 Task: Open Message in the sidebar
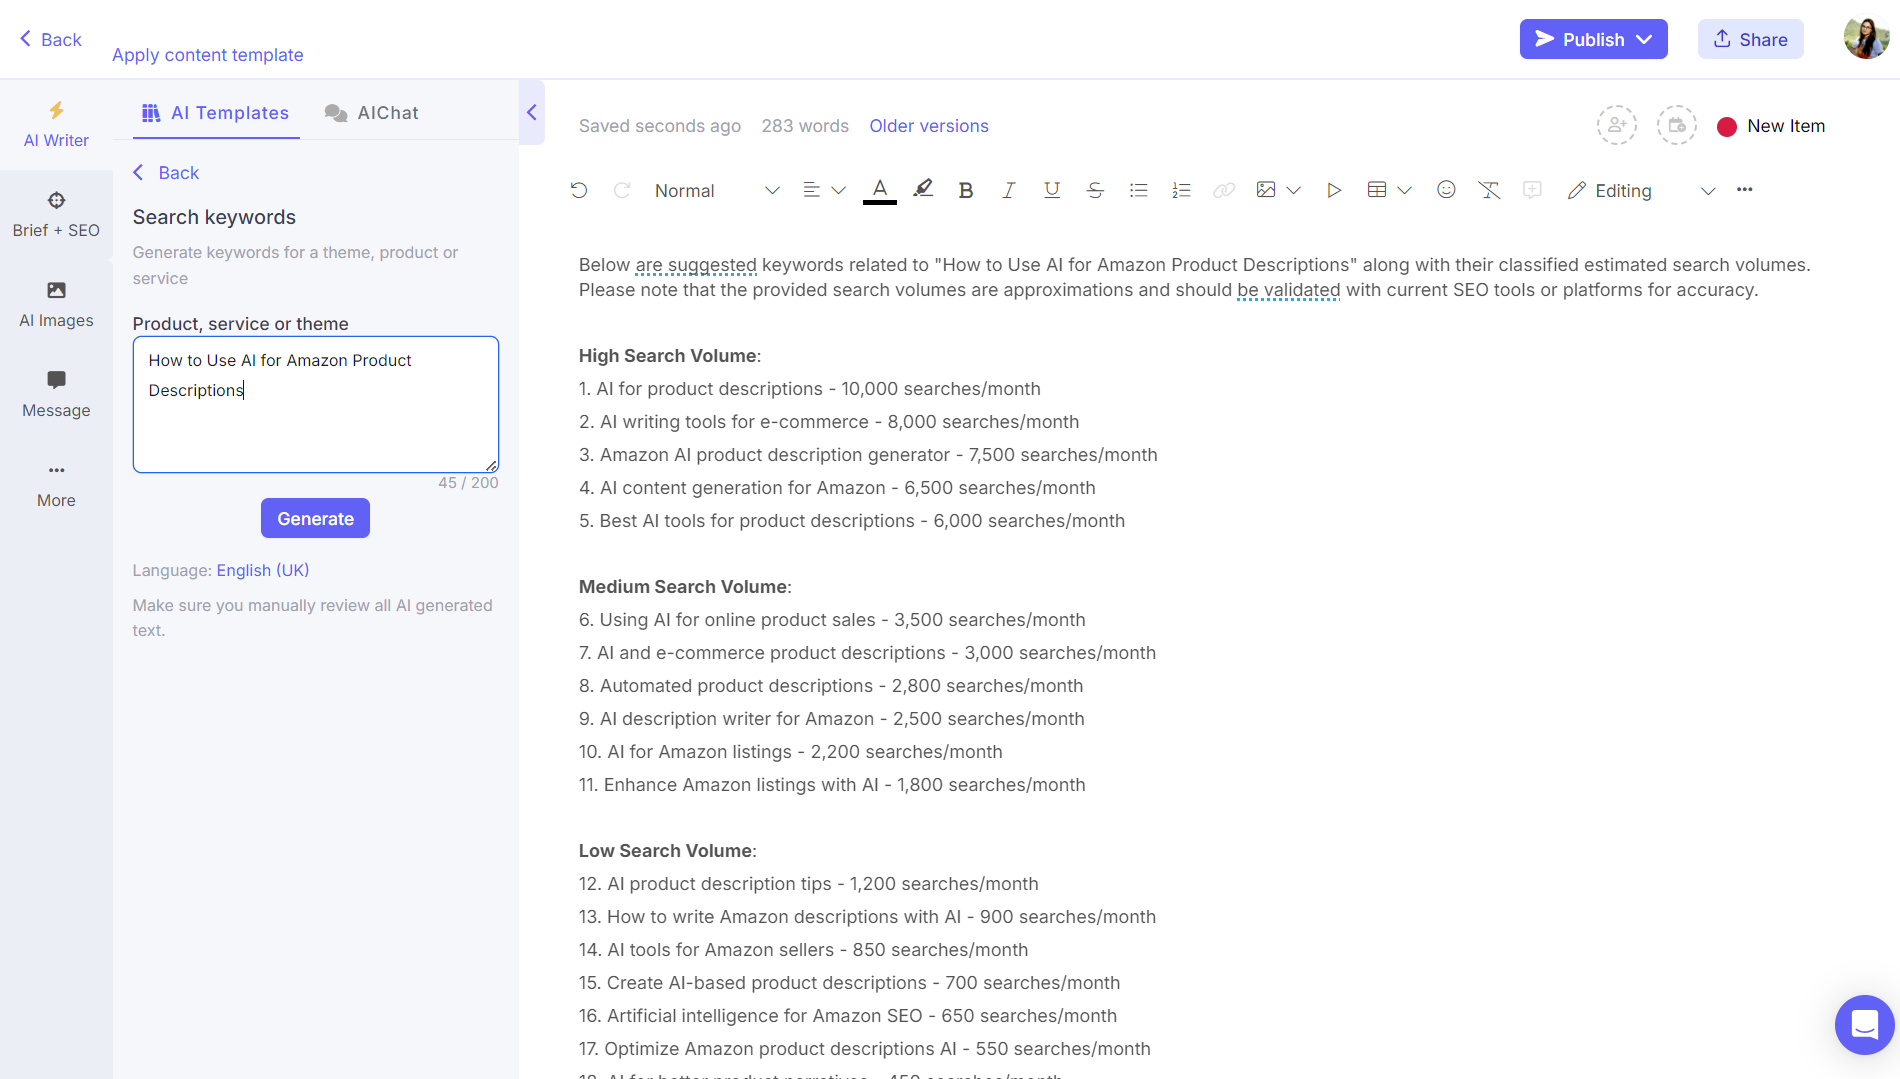(x=56, y=395)
